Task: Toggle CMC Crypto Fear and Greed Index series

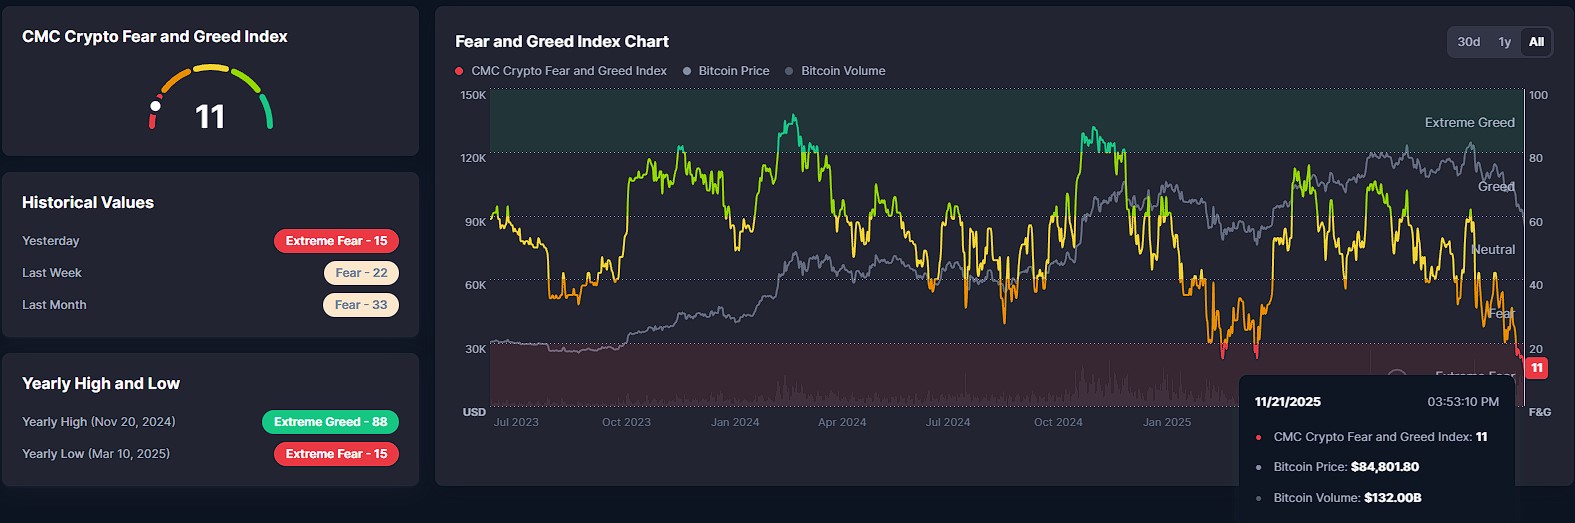Action: [568, 71]
